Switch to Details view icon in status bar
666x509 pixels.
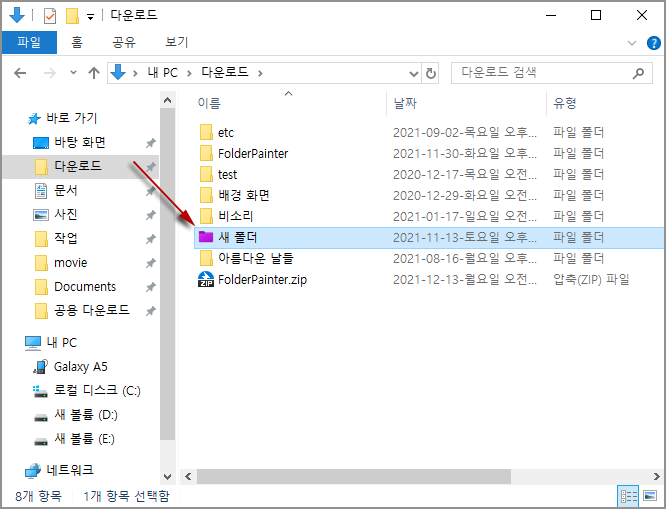[629, 496]
